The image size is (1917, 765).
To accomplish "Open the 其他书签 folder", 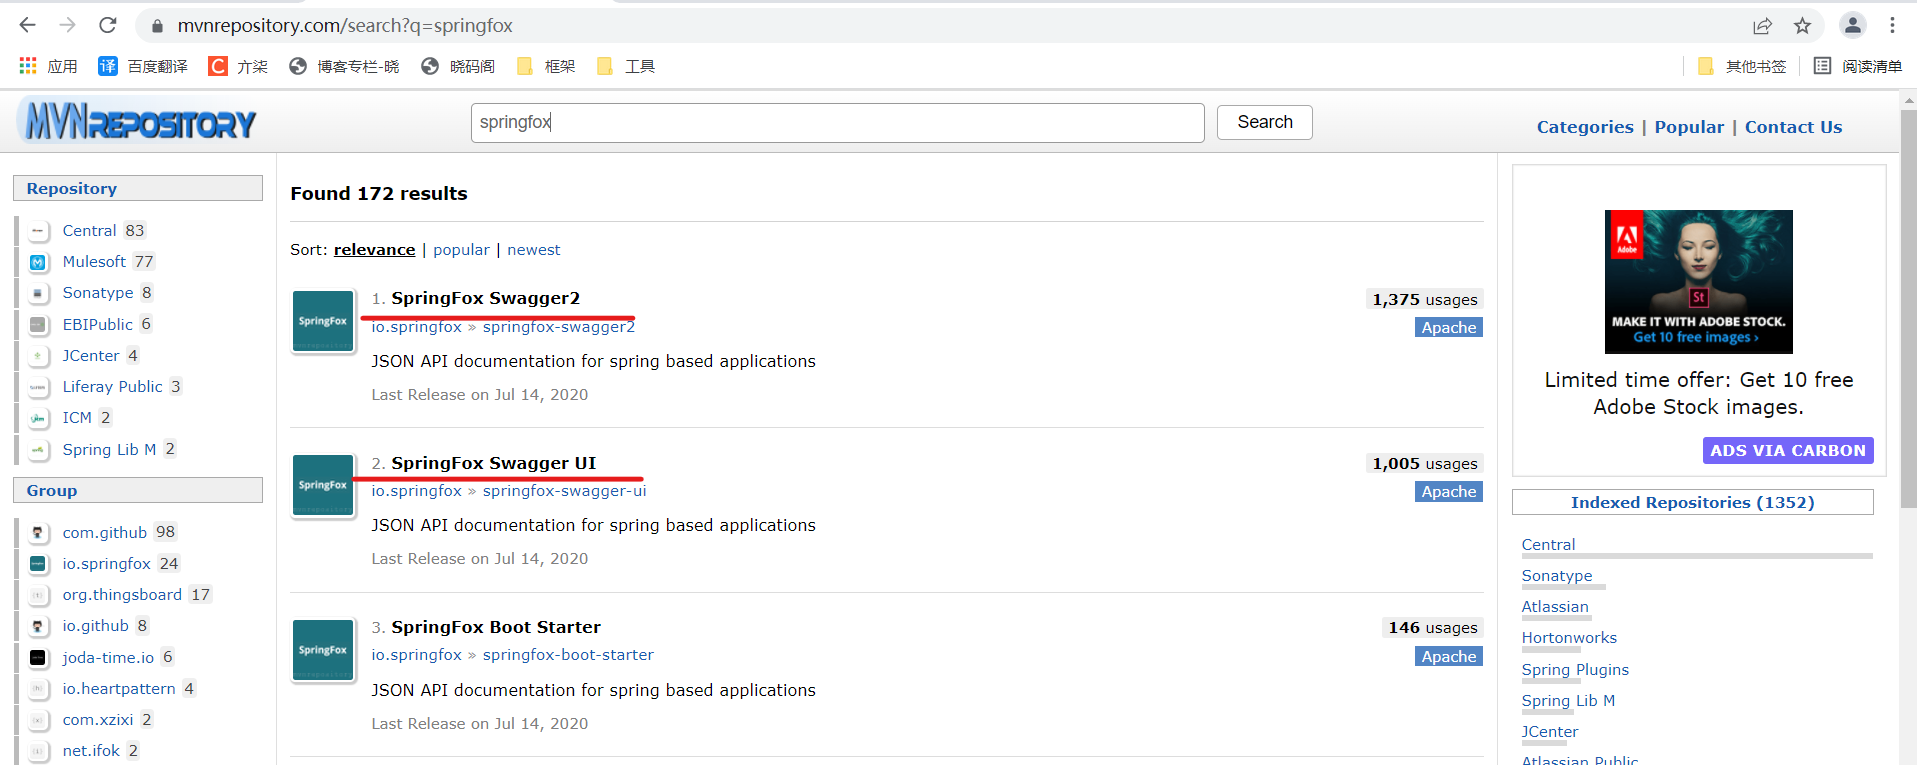I will 1742,66.
